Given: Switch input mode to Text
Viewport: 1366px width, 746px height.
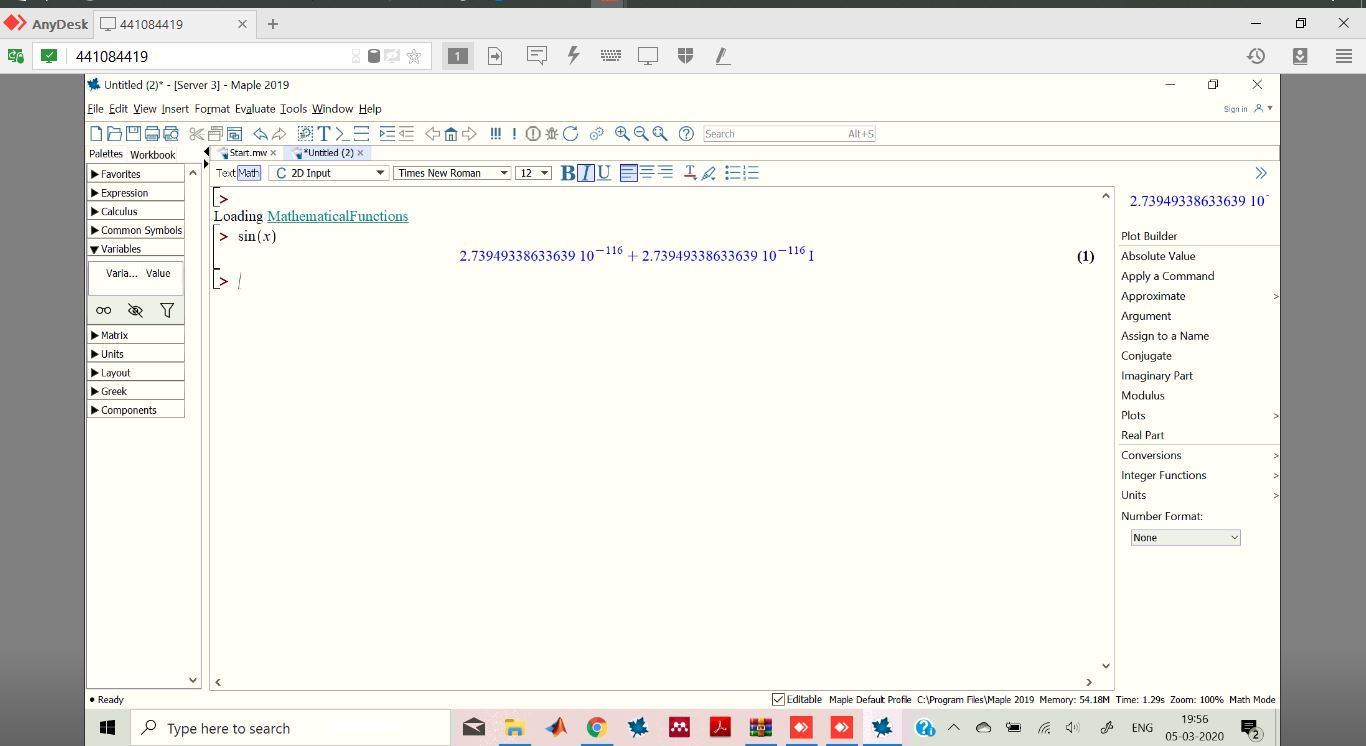Looking at the screenshot, I should (x=225, y=173).
